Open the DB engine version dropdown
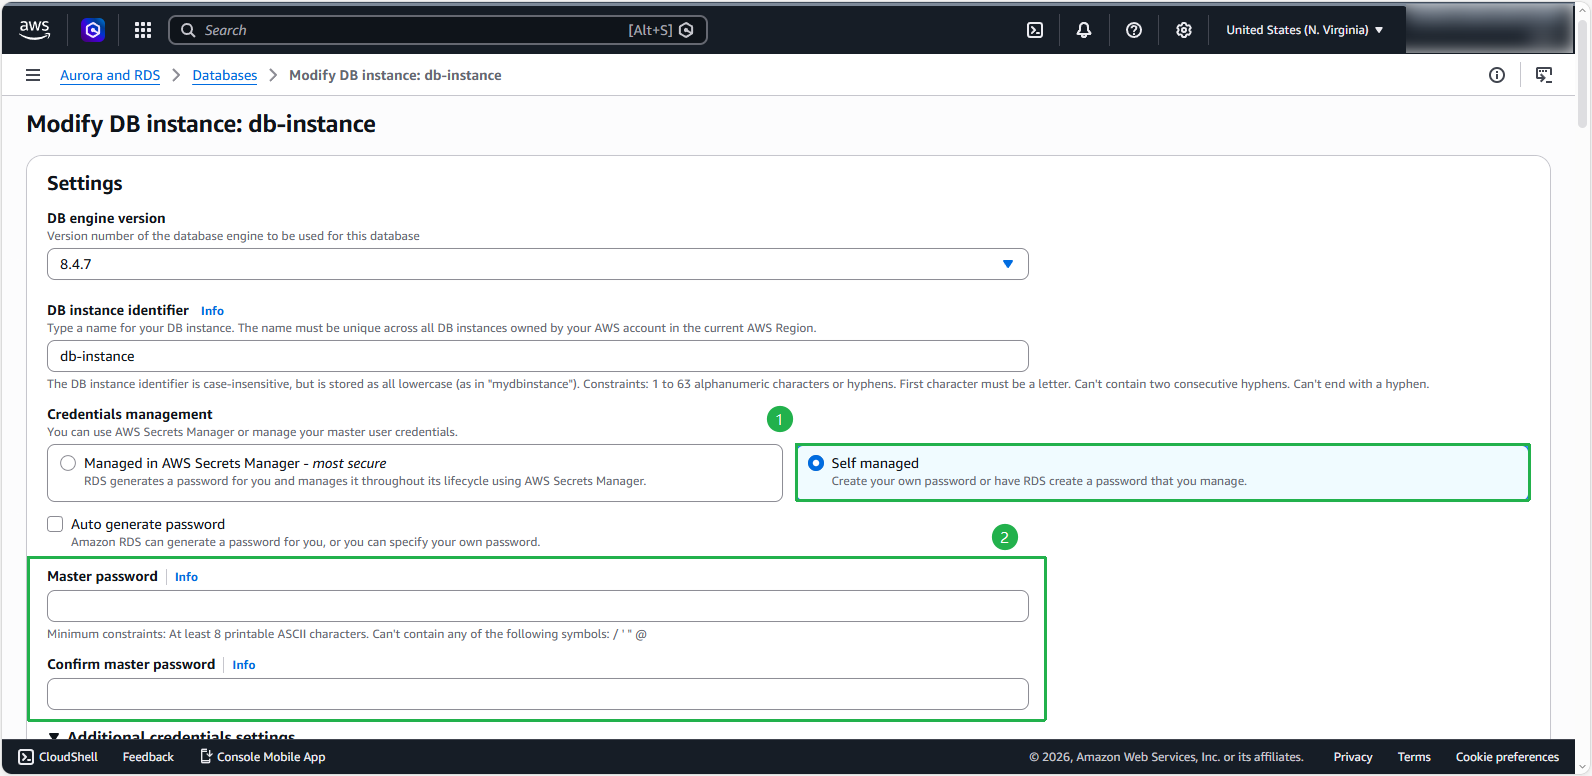The image size is (1592, 776). tap(538, 264)
